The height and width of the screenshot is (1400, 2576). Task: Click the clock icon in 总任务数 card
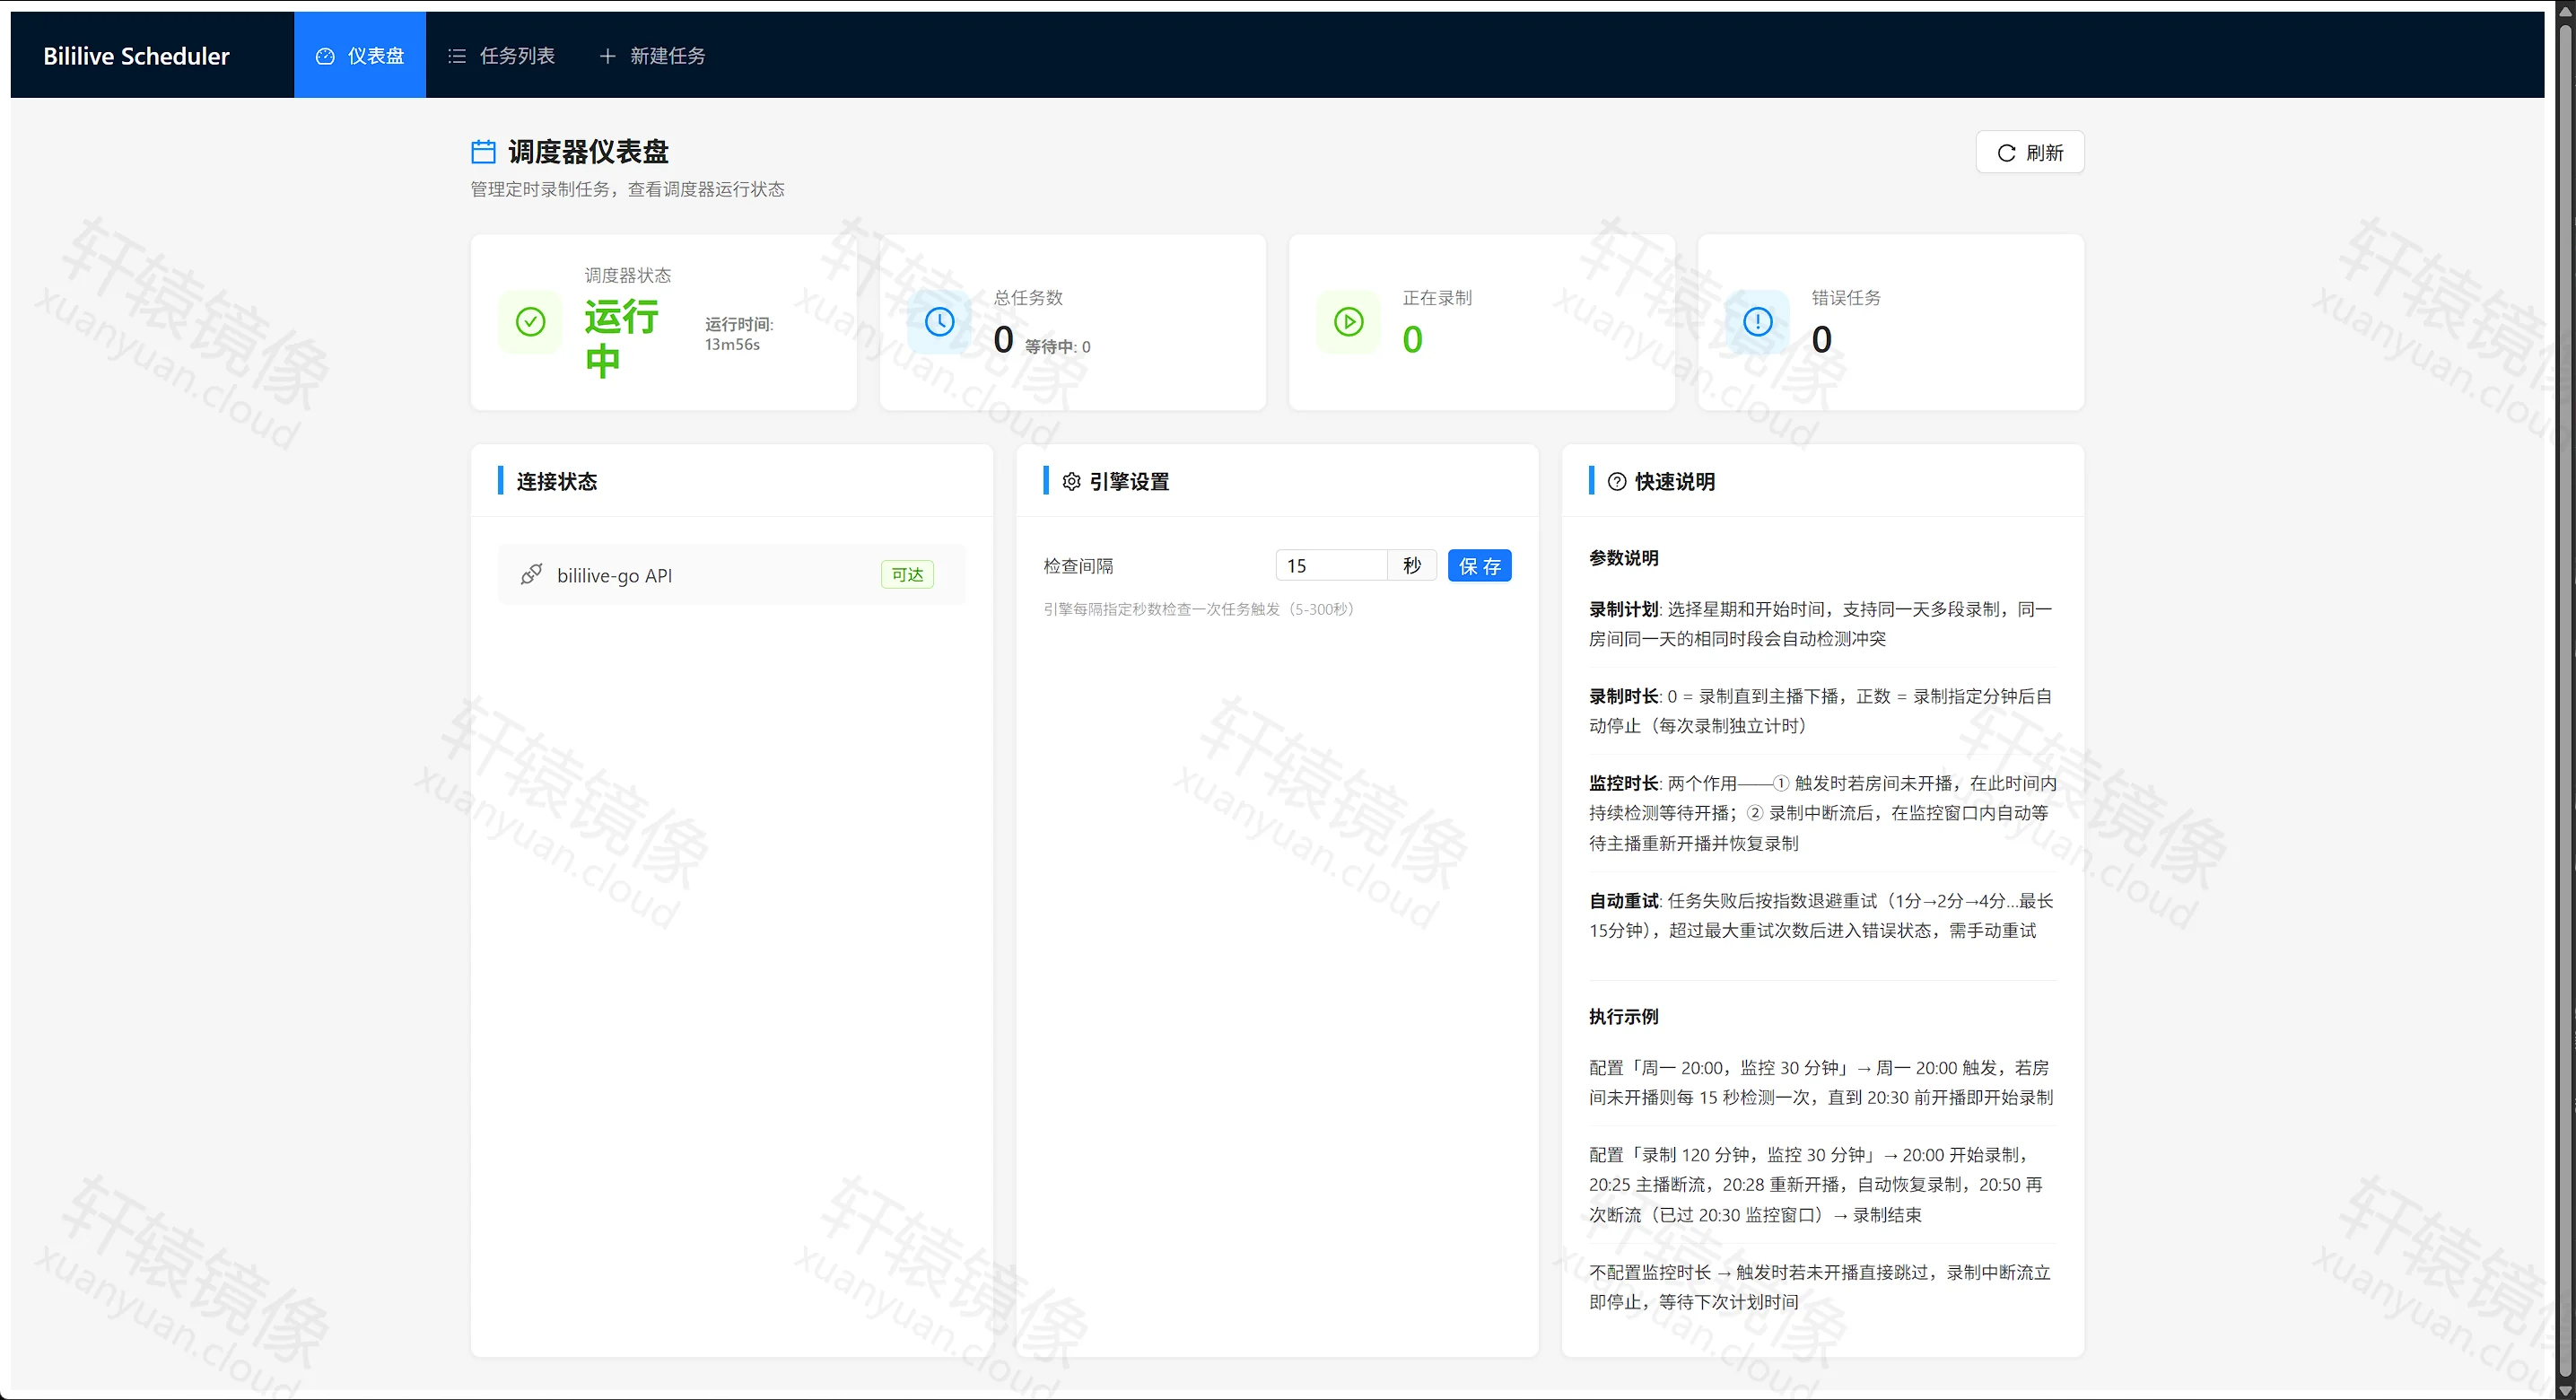click(940, 322)
